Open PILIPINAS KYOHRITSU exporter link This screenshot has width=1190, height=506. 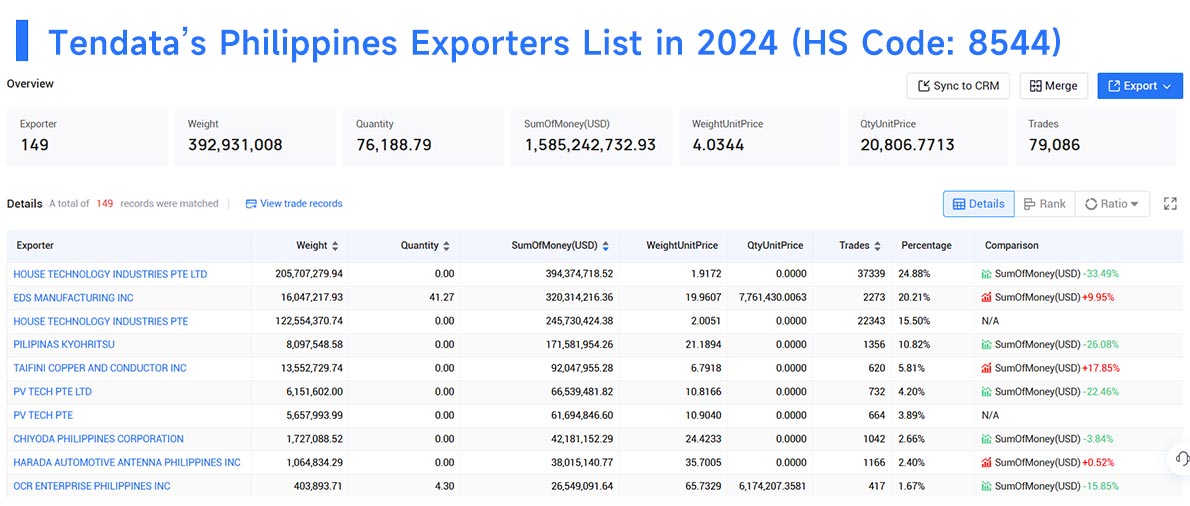click(x=64, y=344)
